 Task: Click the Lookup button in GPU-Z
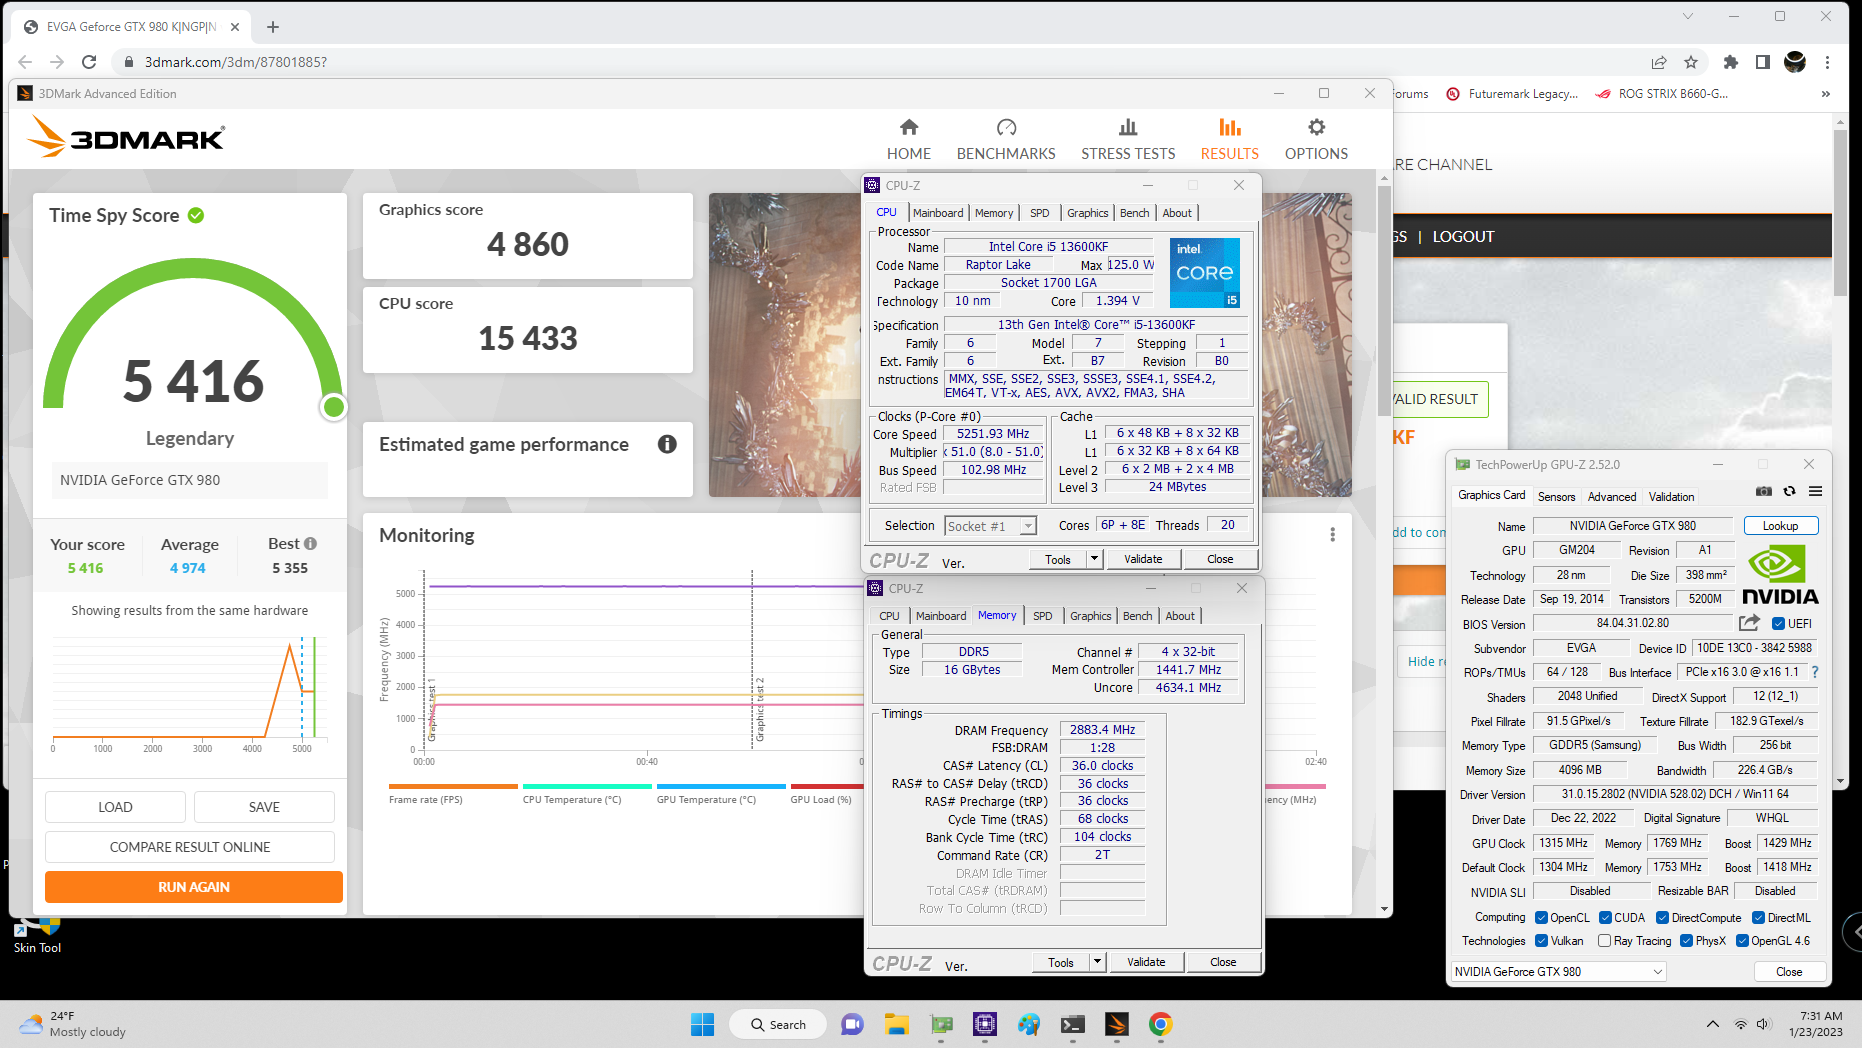tap(1780, 526)
